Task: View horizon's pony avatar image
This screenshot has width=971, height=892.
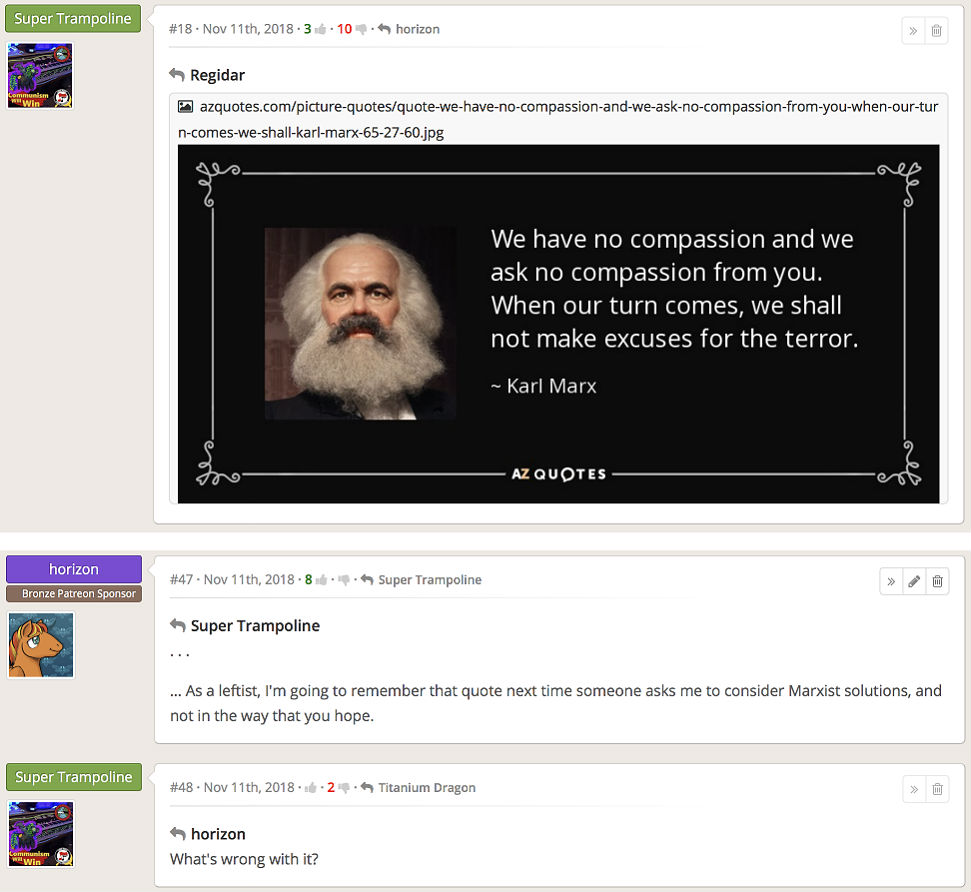Action: 41,645
